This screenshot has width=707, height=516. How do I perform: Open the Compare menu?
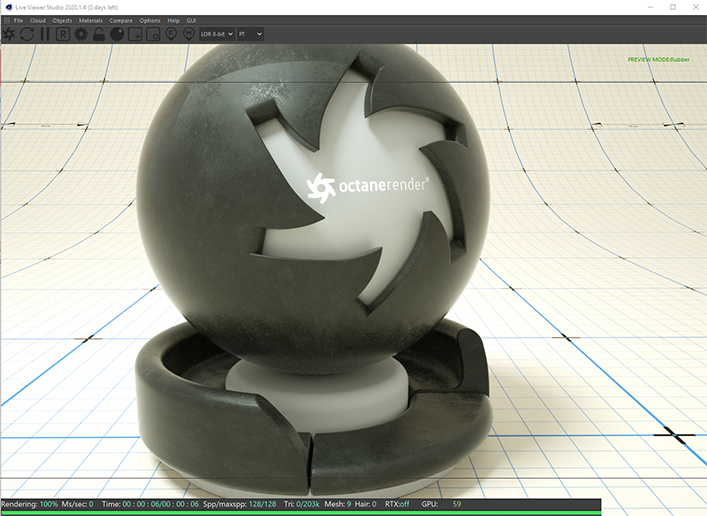pyautogui.click(x=121, y=21)
